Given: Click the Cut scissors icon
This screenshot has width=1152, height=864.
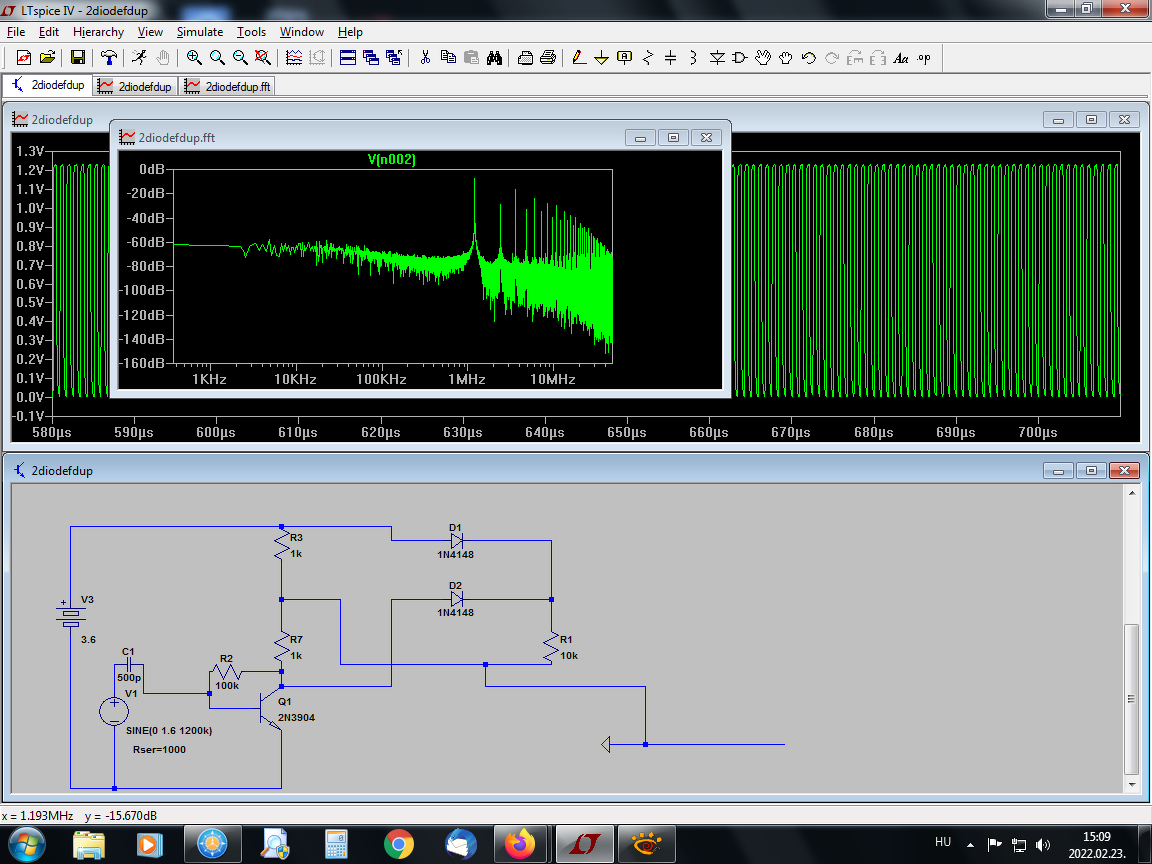Looking at the screenshot, I should 425,58.
